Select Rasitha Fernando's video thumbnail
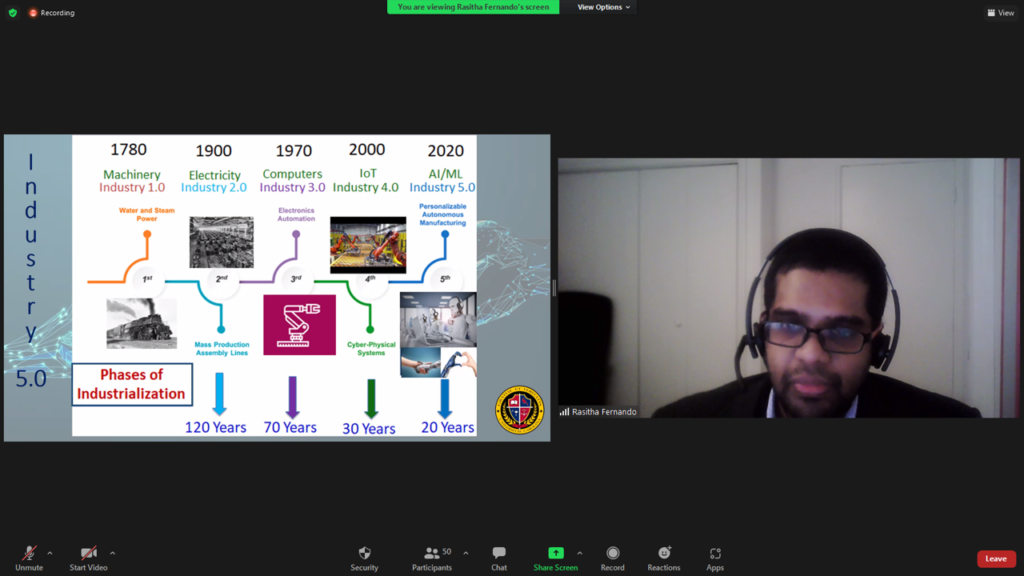The height and width of the screenshot is (576, 1024). coord(788,288)
